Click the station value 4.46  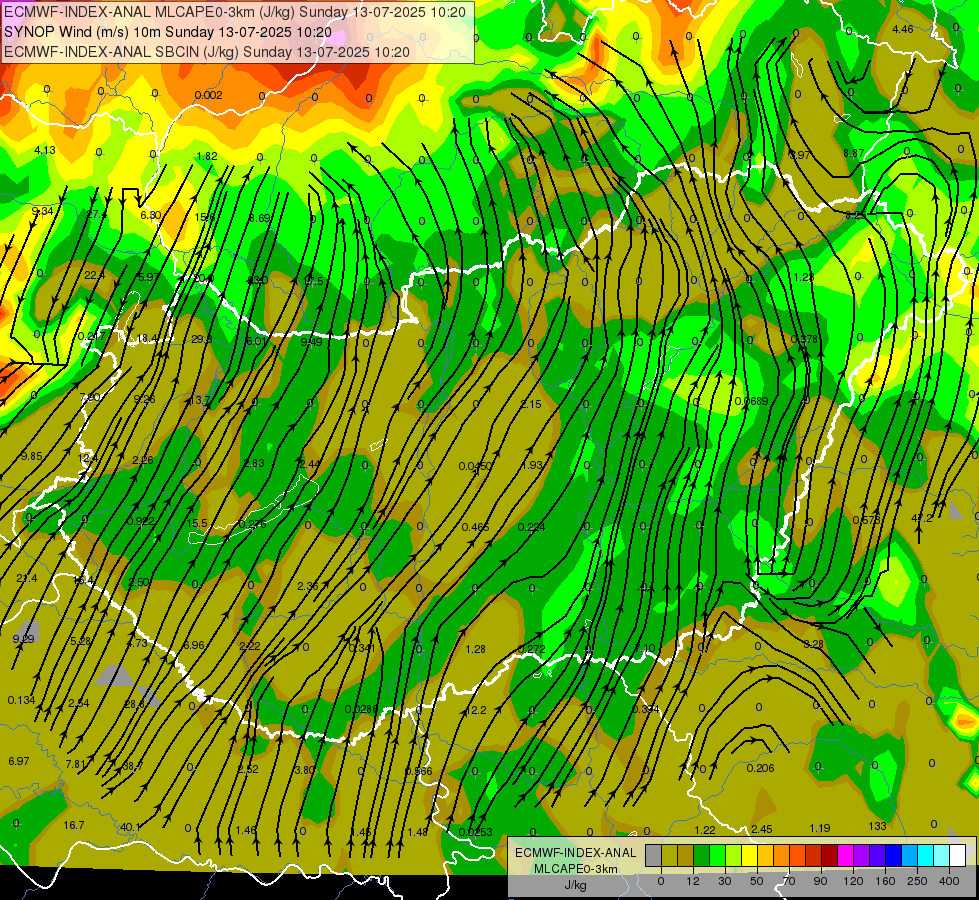(x=903, y=29)
